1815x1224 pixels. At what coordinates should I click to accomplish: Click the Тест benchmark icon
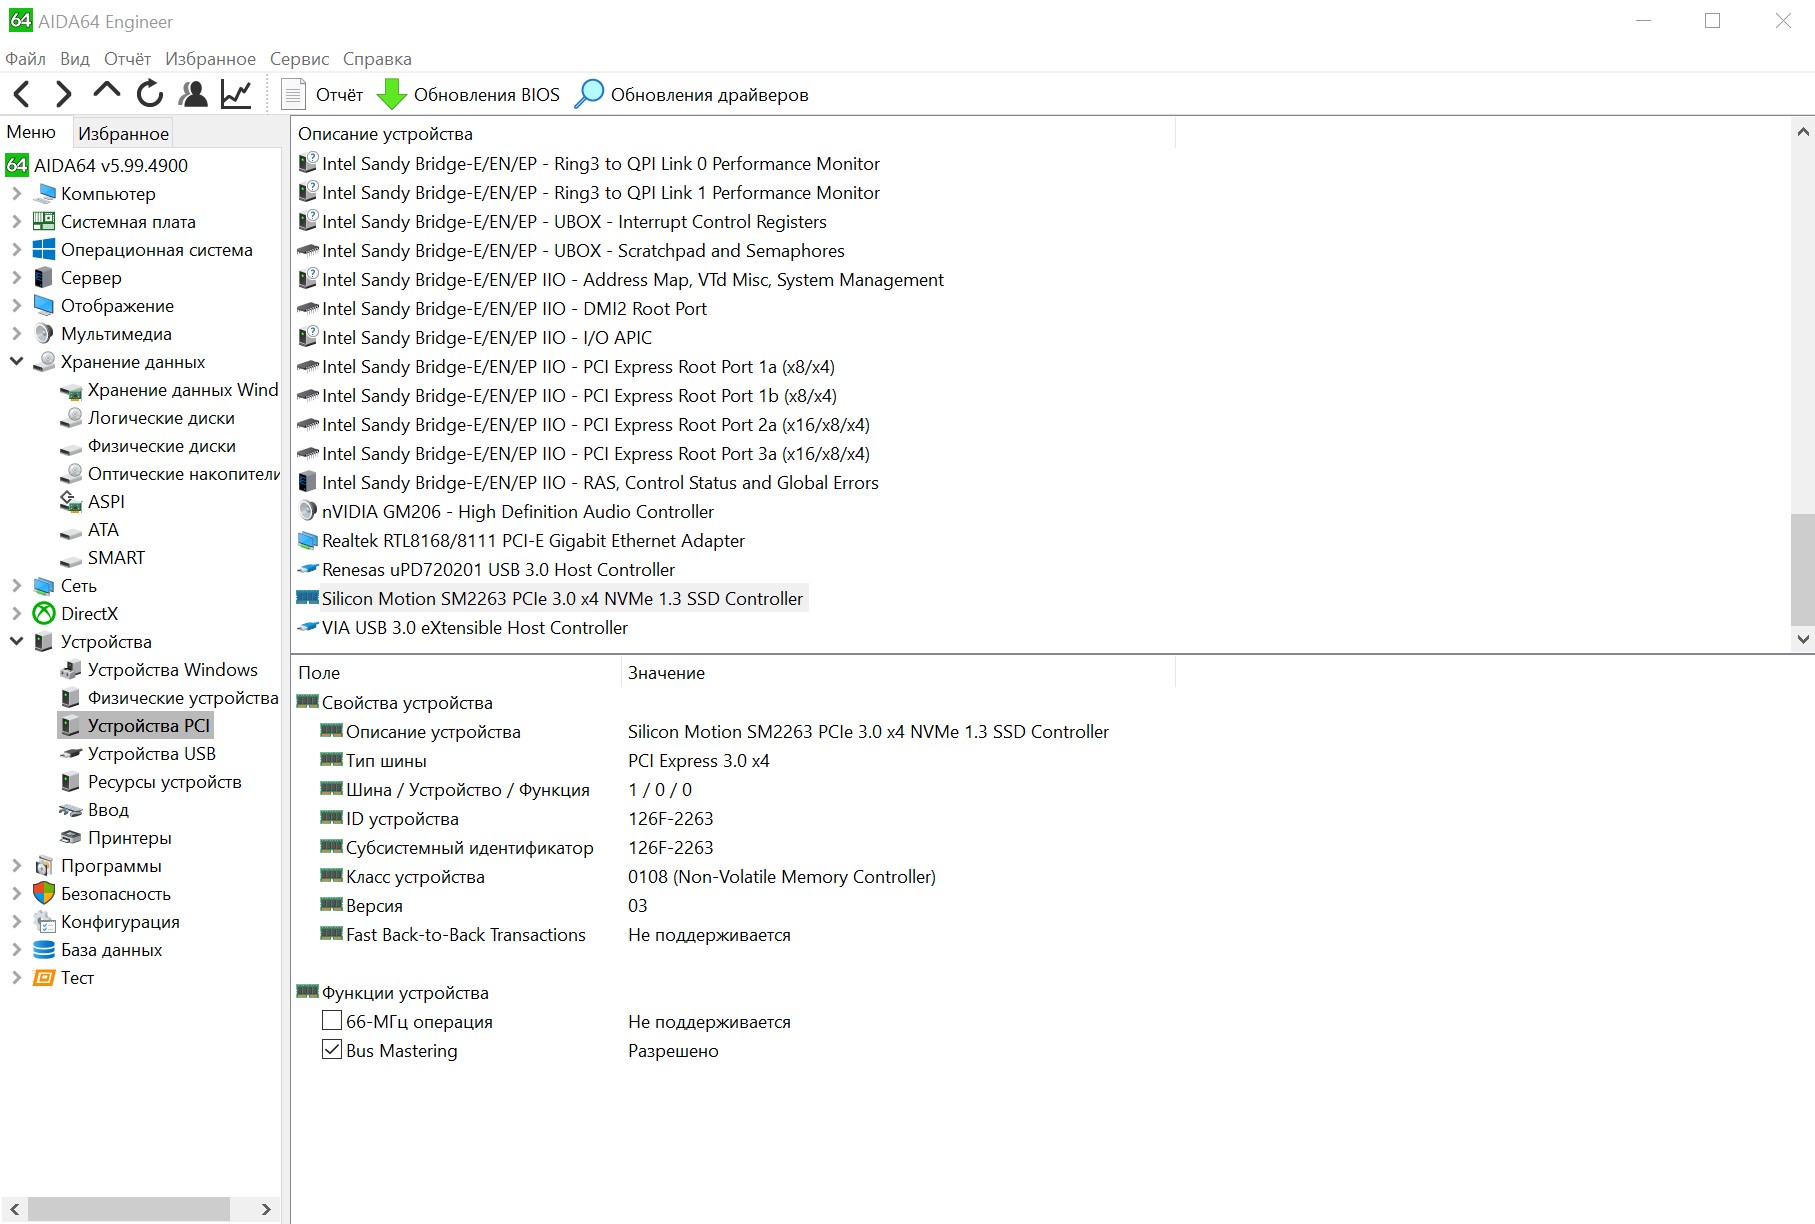click(x=44, y=977)
